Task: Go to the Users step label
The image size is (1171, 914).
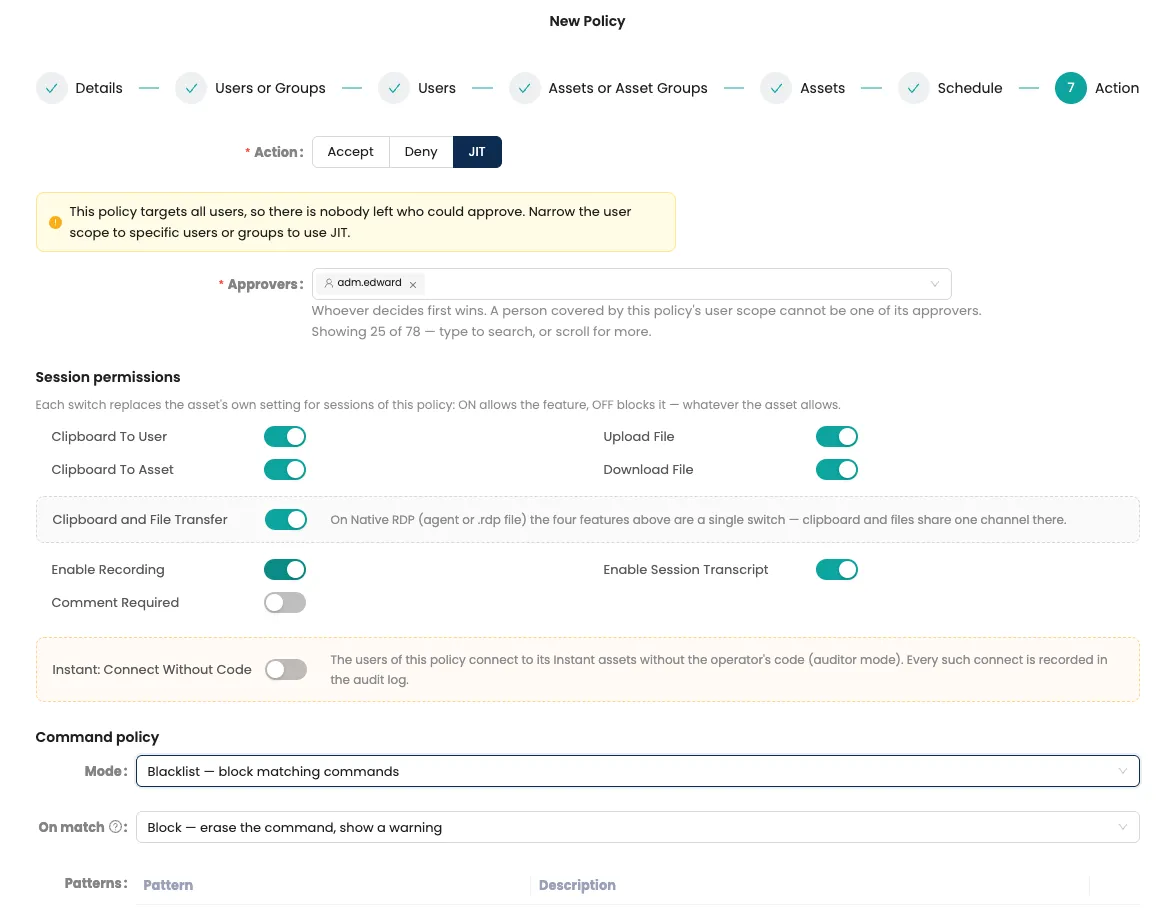Action: 437,88
